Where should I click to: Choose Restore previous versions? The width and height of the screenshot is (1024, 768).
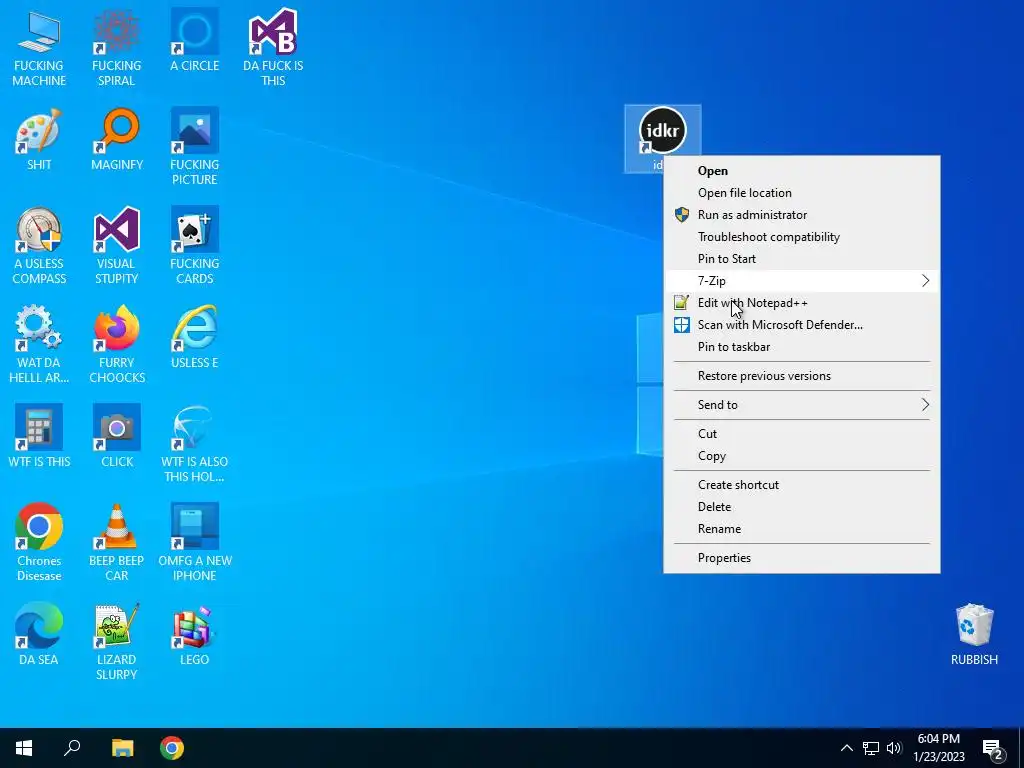pos(802,376)
